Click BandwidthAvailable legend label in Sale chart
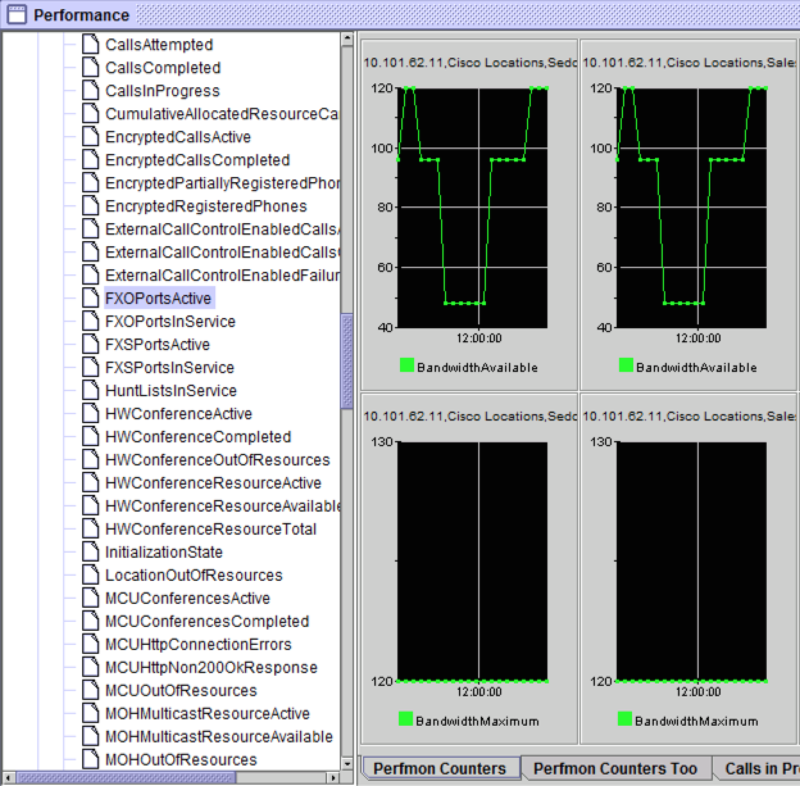 point(696,367)
